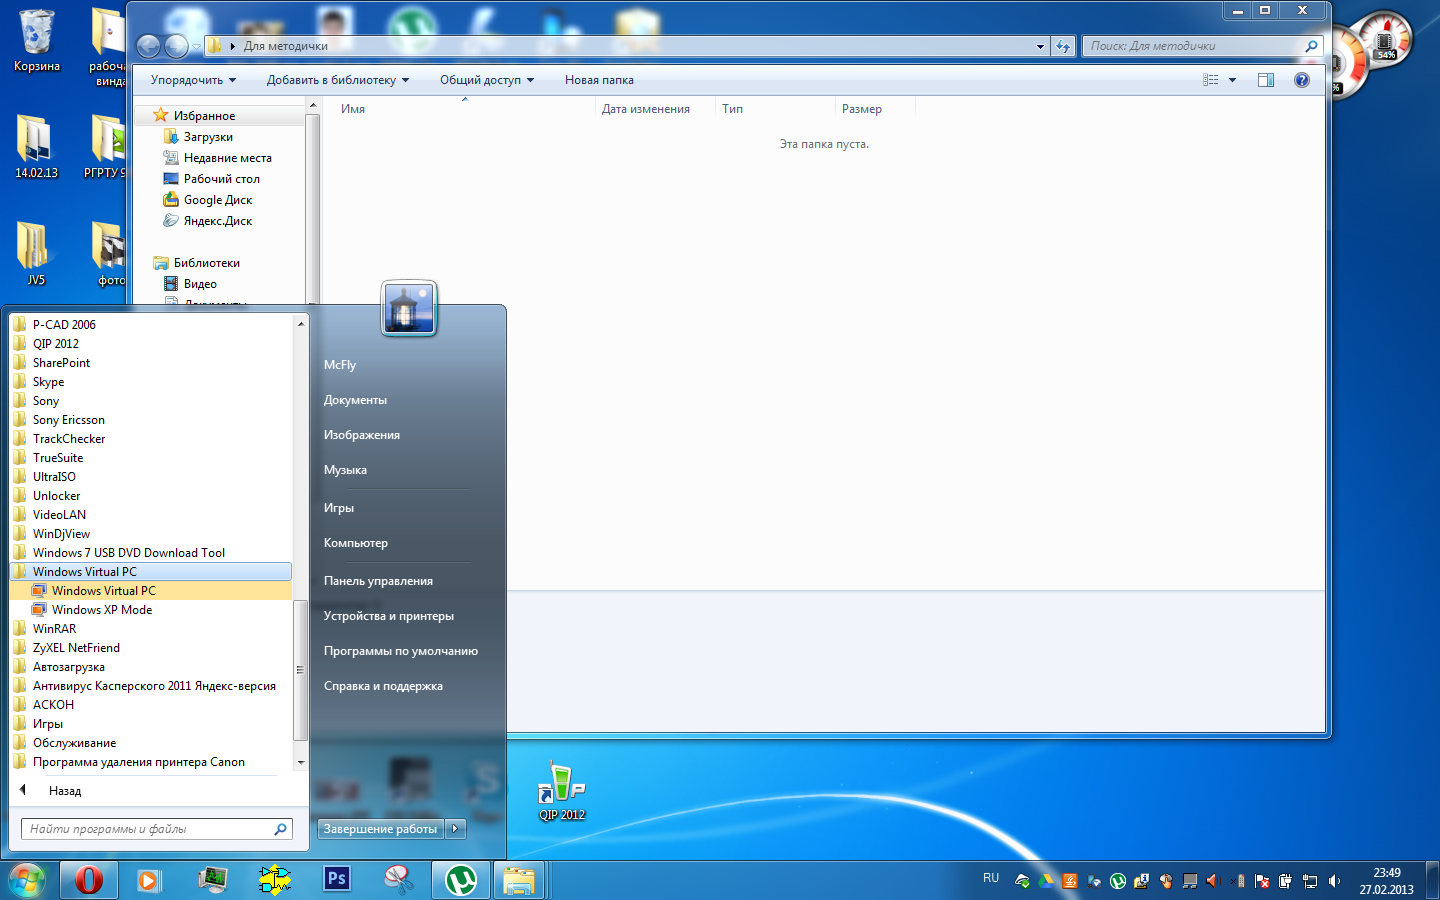The width and height of the screenshot is (1440, 900).
Task: Expand the Skype program folder
Action: (151, 382)
